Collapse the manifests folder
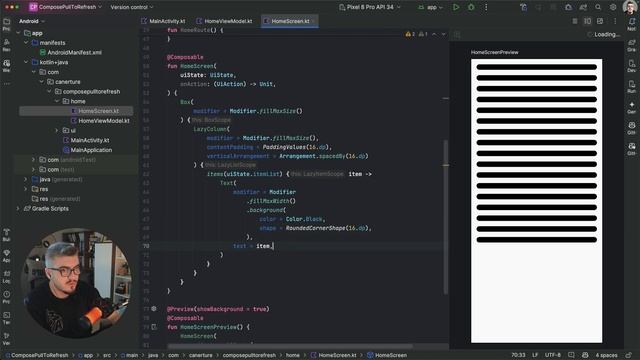The height and width of the screenshot is (360, 640). (26, 42)
